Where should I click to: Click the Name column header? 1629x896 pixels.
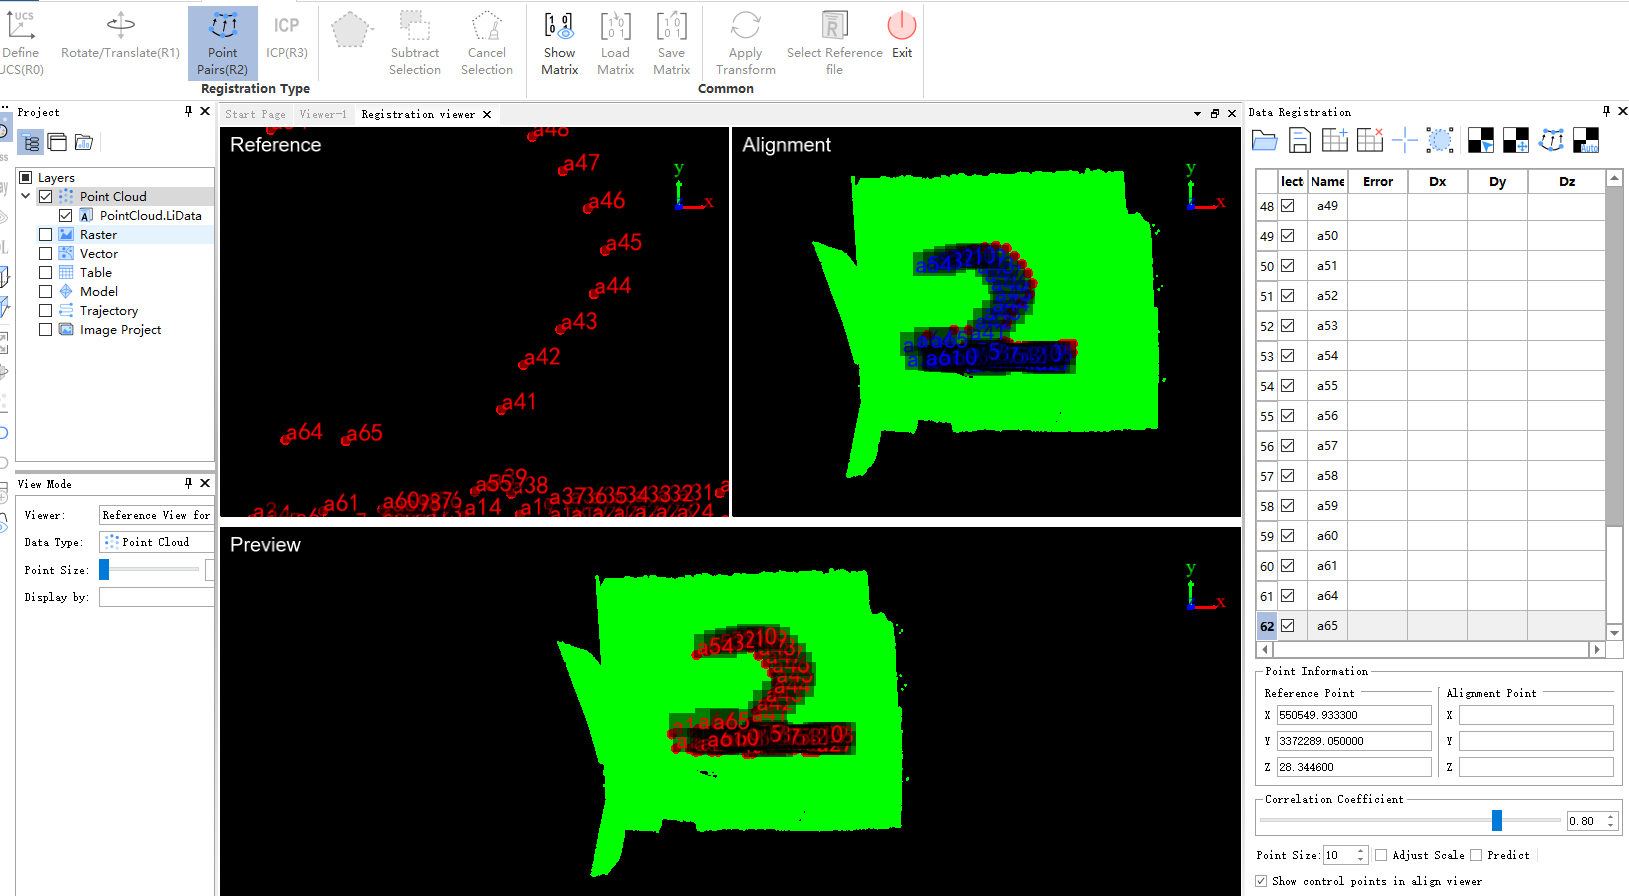click(x=1327, y=182)
